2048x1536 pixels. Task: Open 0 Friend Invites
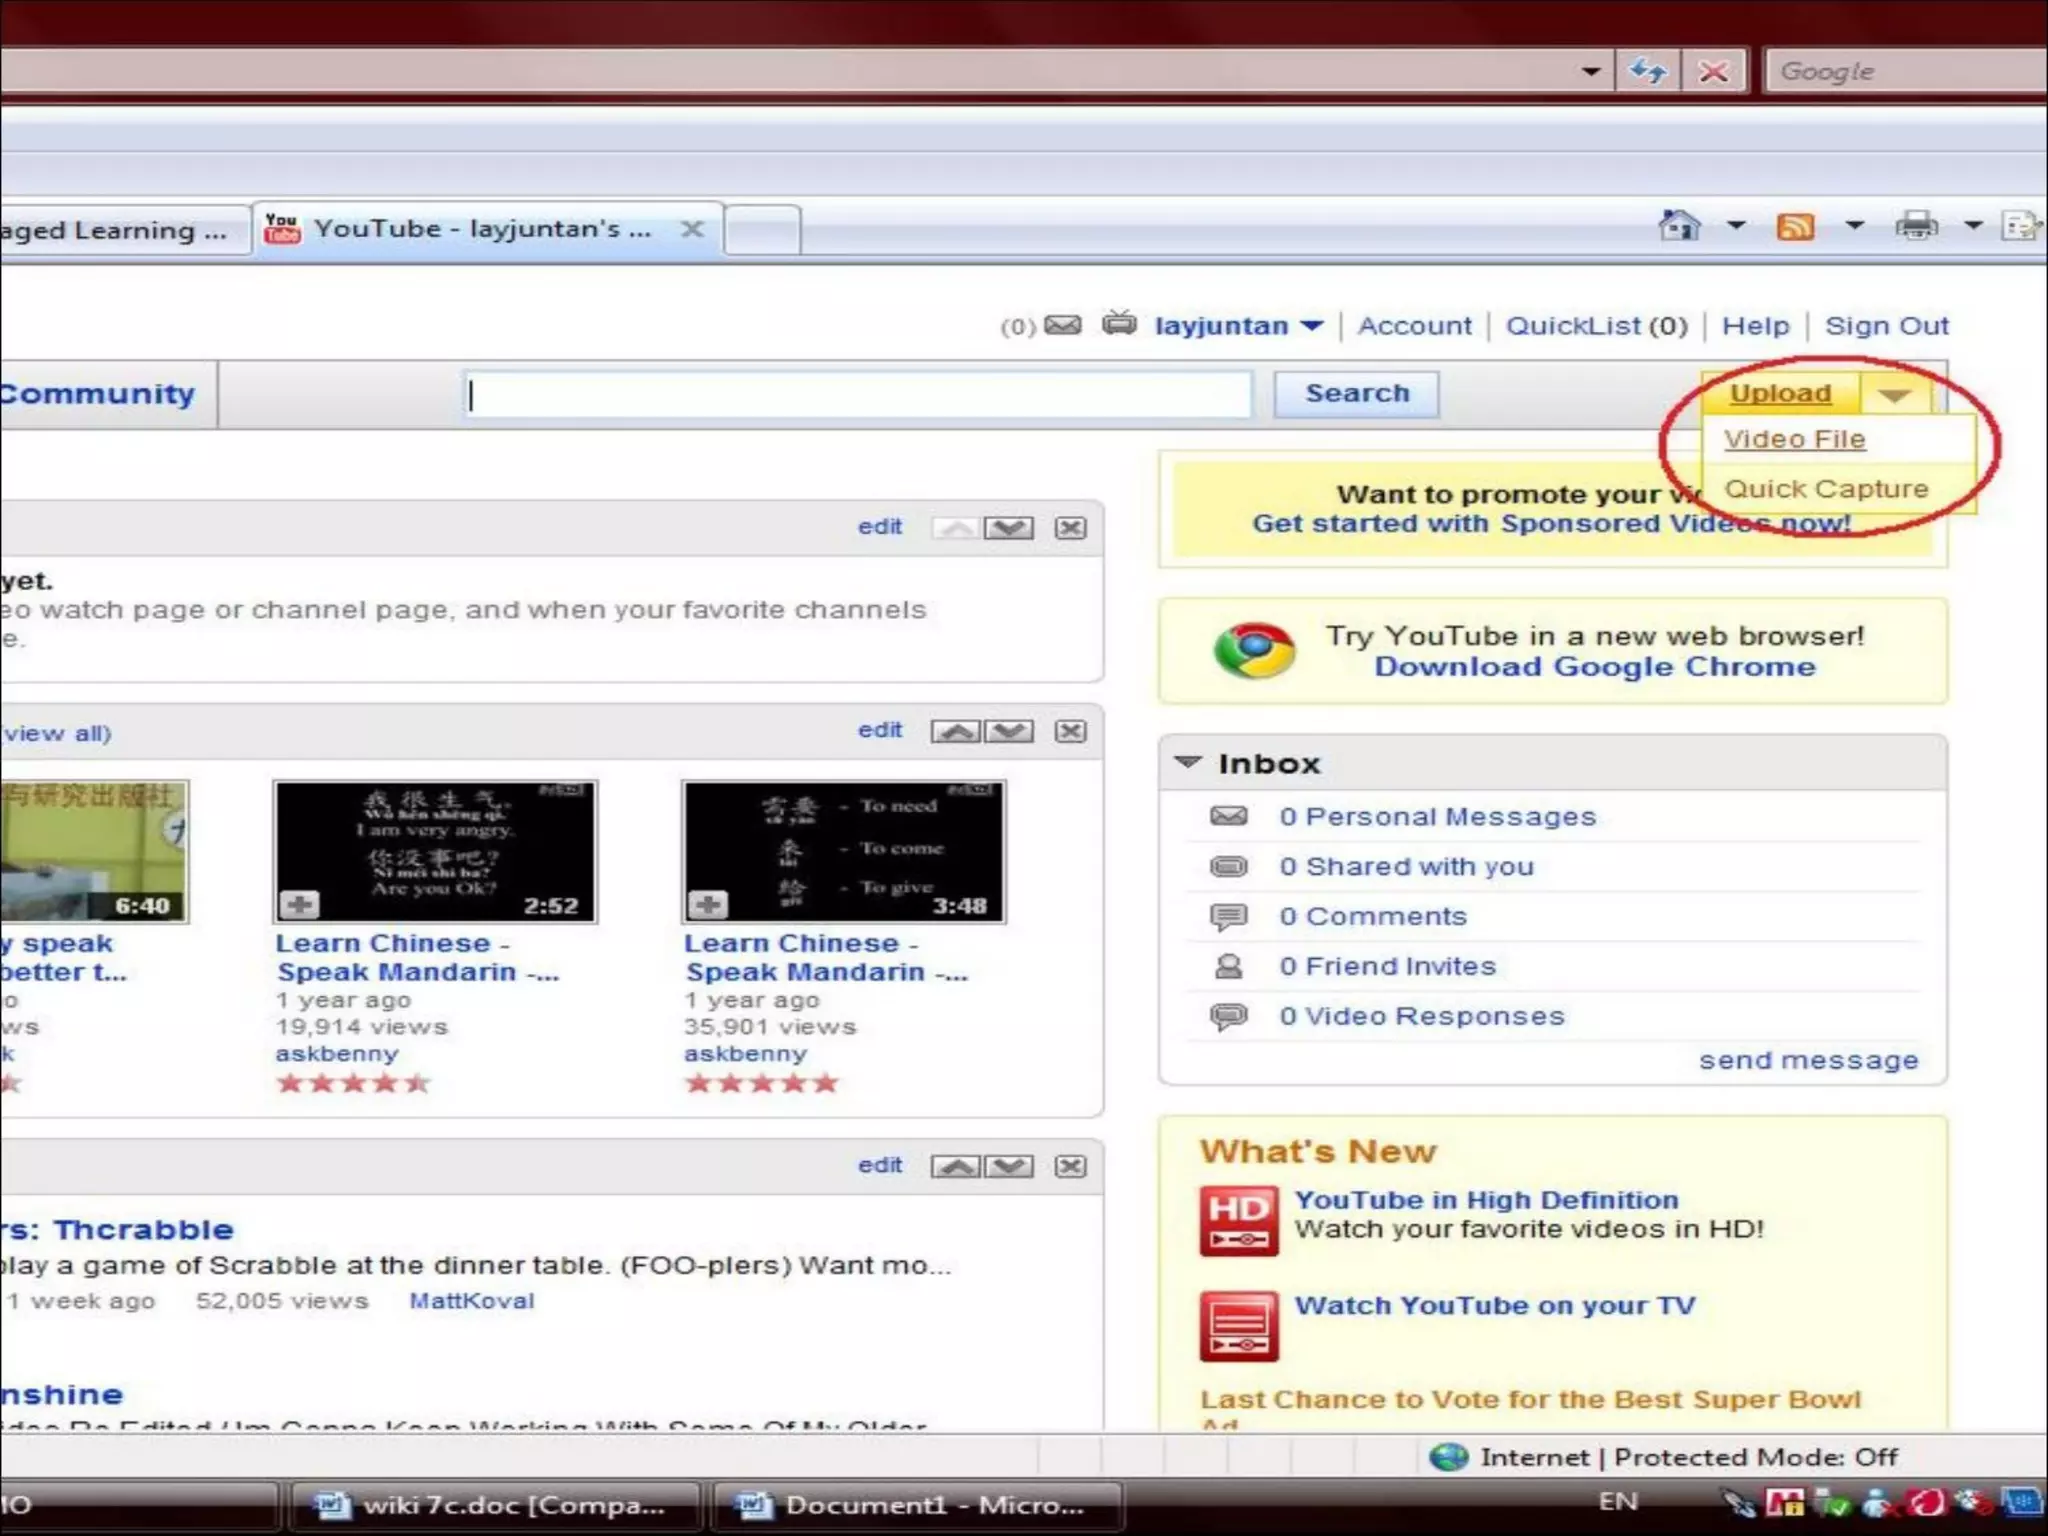pos(1387,967)
